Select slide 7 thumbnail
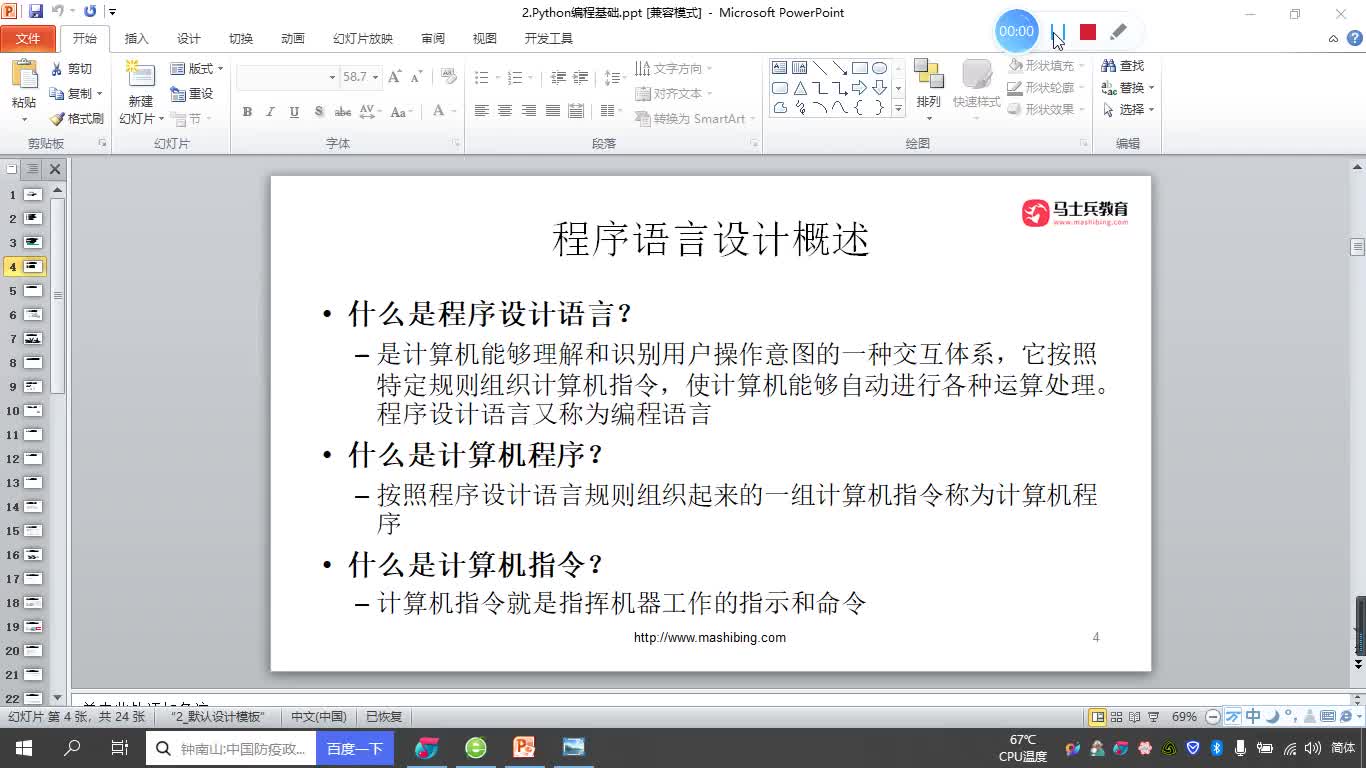The height and width of the screenshot is (768, 1366). [33, 339]
